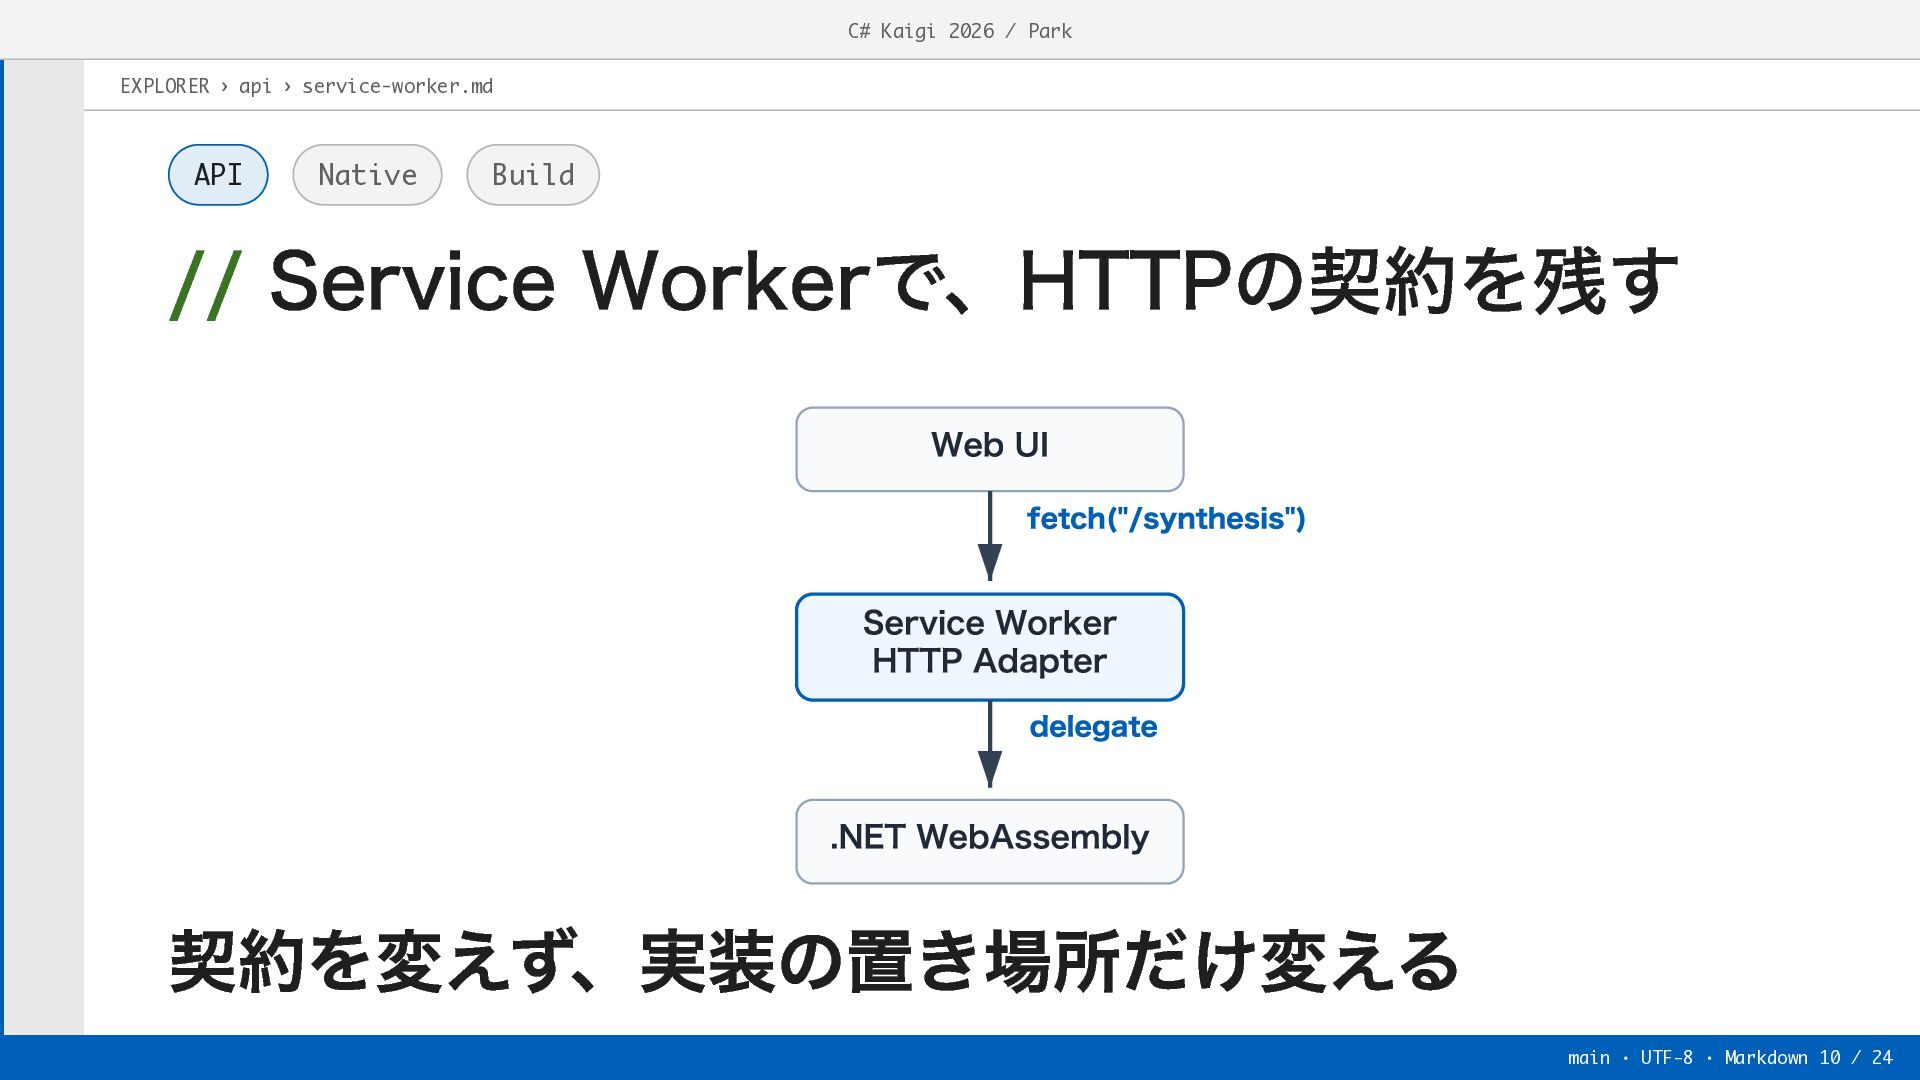Click main branch in status bar
This screenshot has width=1920, height=1080.
coord(1589,1058)
